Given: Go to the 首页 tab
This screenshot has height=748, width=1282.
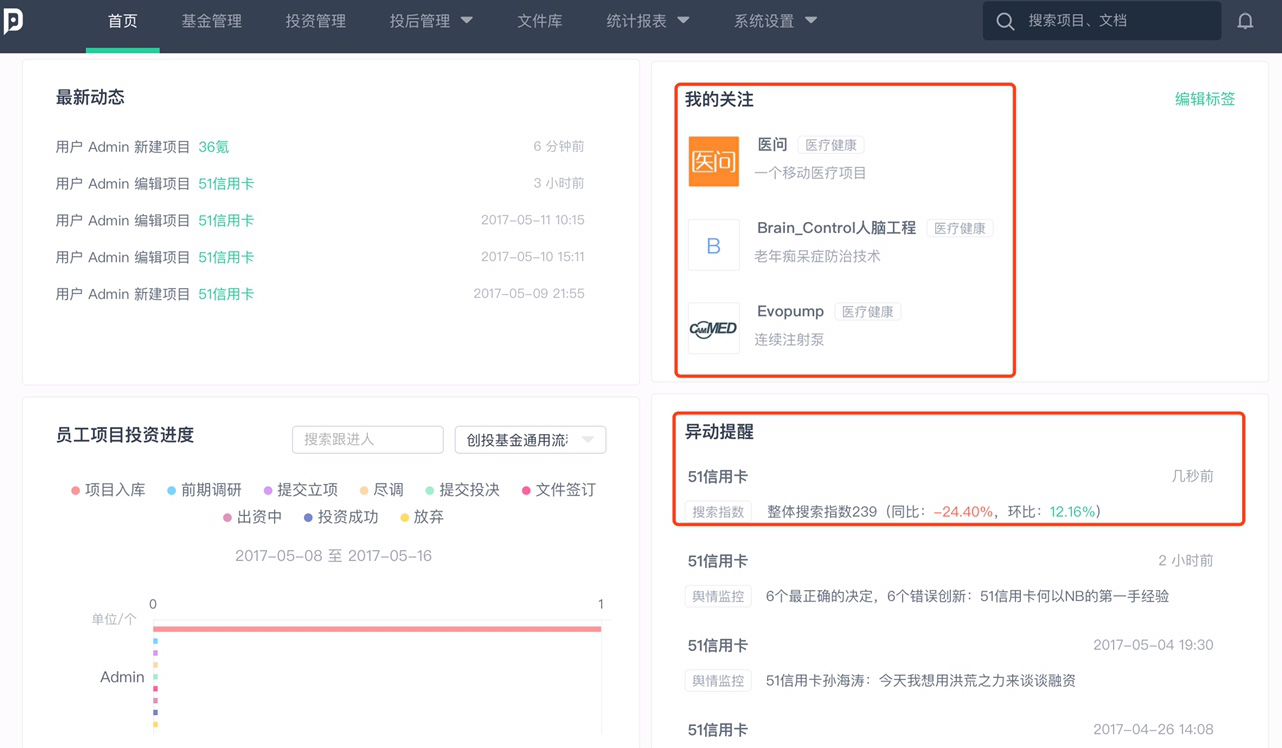Looking at the screenshot, I should pyautogui.click(x=123, y=21).
